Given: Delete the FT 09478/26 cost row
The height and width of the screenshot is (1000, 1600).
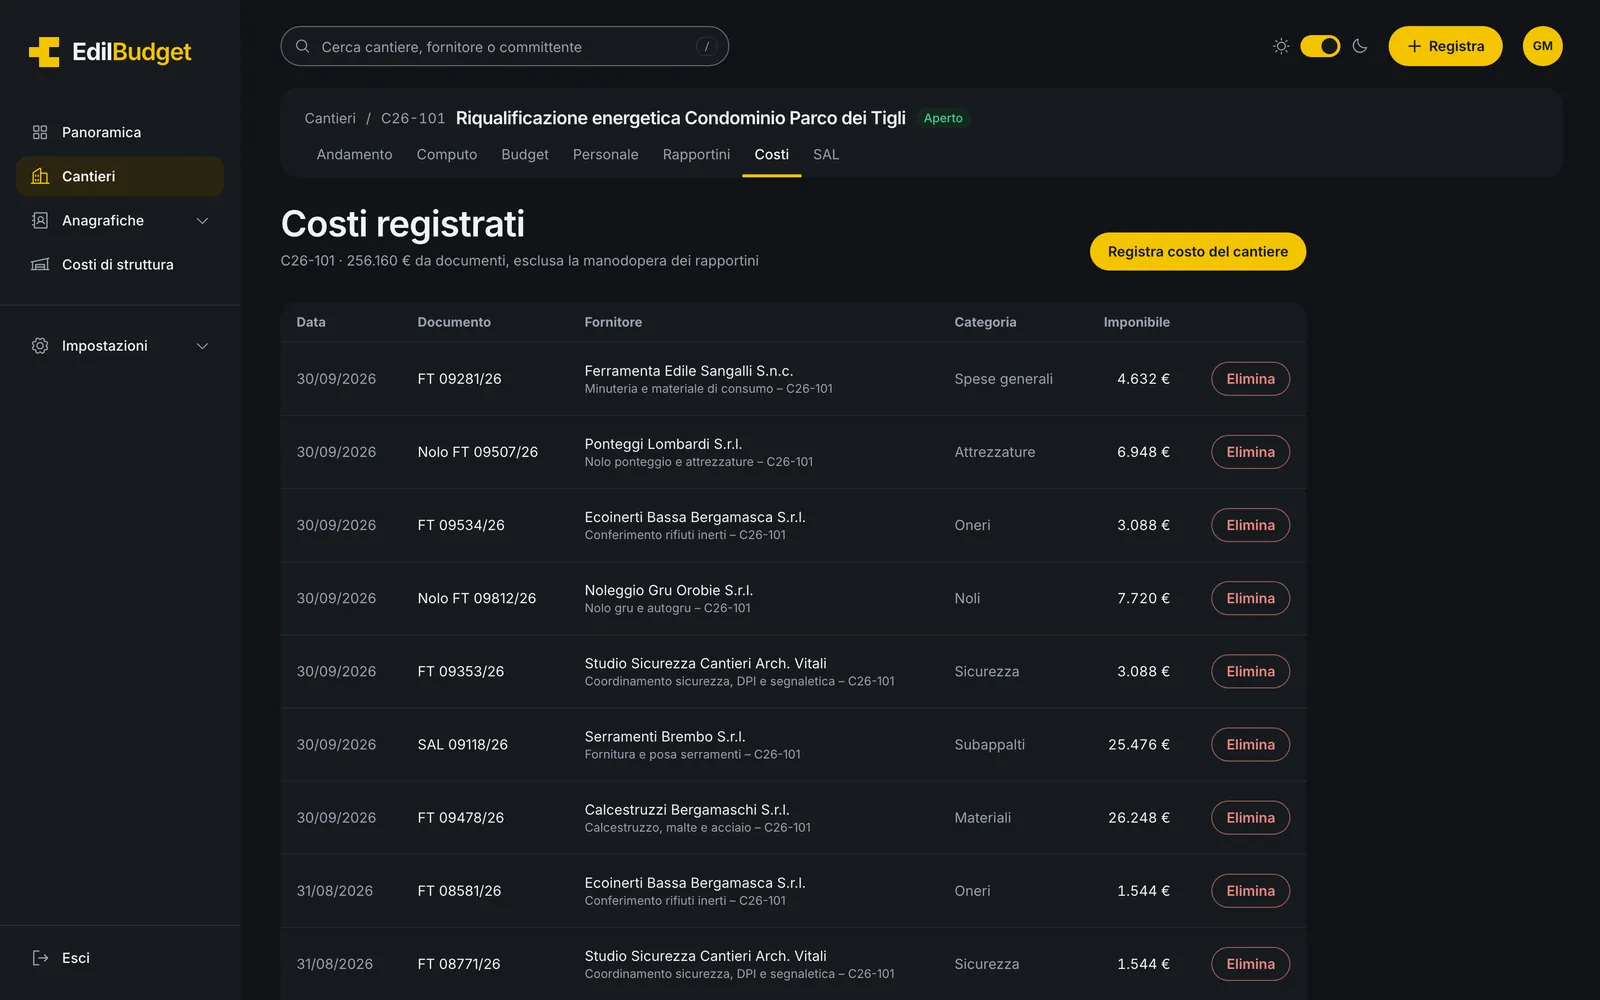Looking at the screenshot, I should pos(1250,818).
